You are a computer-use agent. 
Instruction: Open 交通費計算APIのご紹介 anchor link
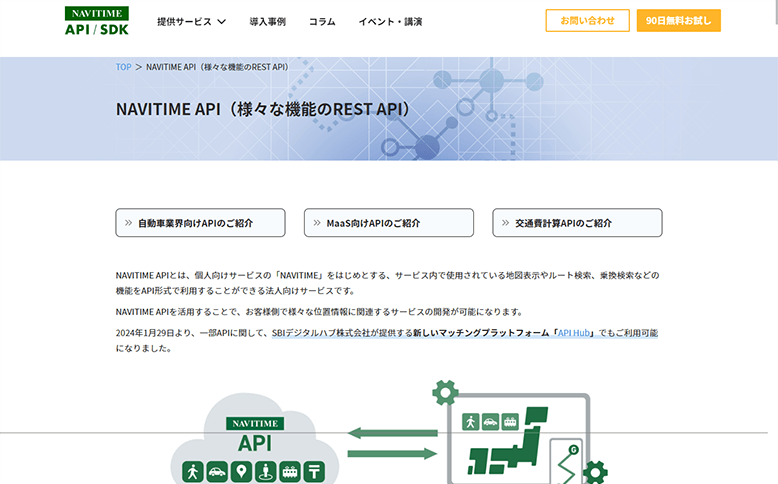(x=577, y=223)
